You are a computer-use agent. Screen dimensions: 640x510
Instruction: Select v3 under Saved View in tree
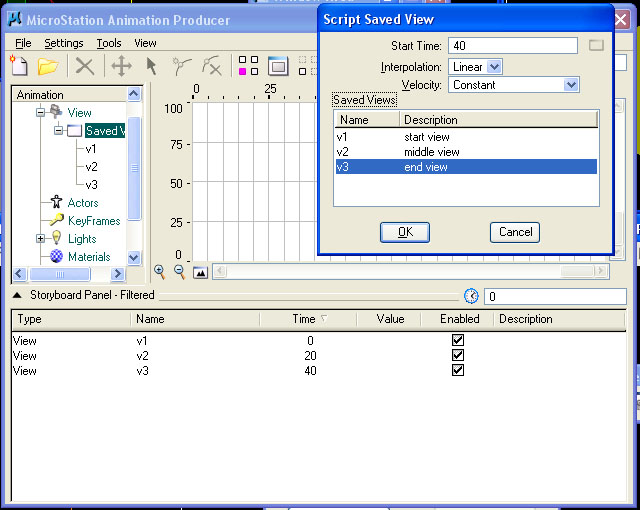pos(91,185)
